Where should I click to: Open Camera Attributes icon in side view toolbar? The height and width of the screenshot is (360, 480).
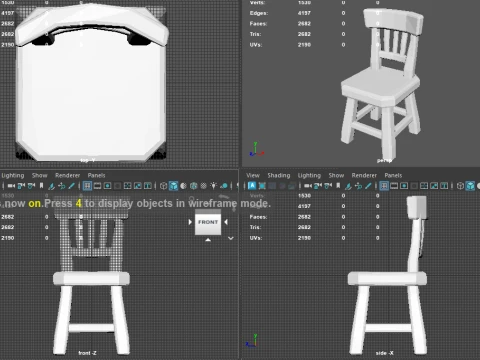(x=328, y=186)
